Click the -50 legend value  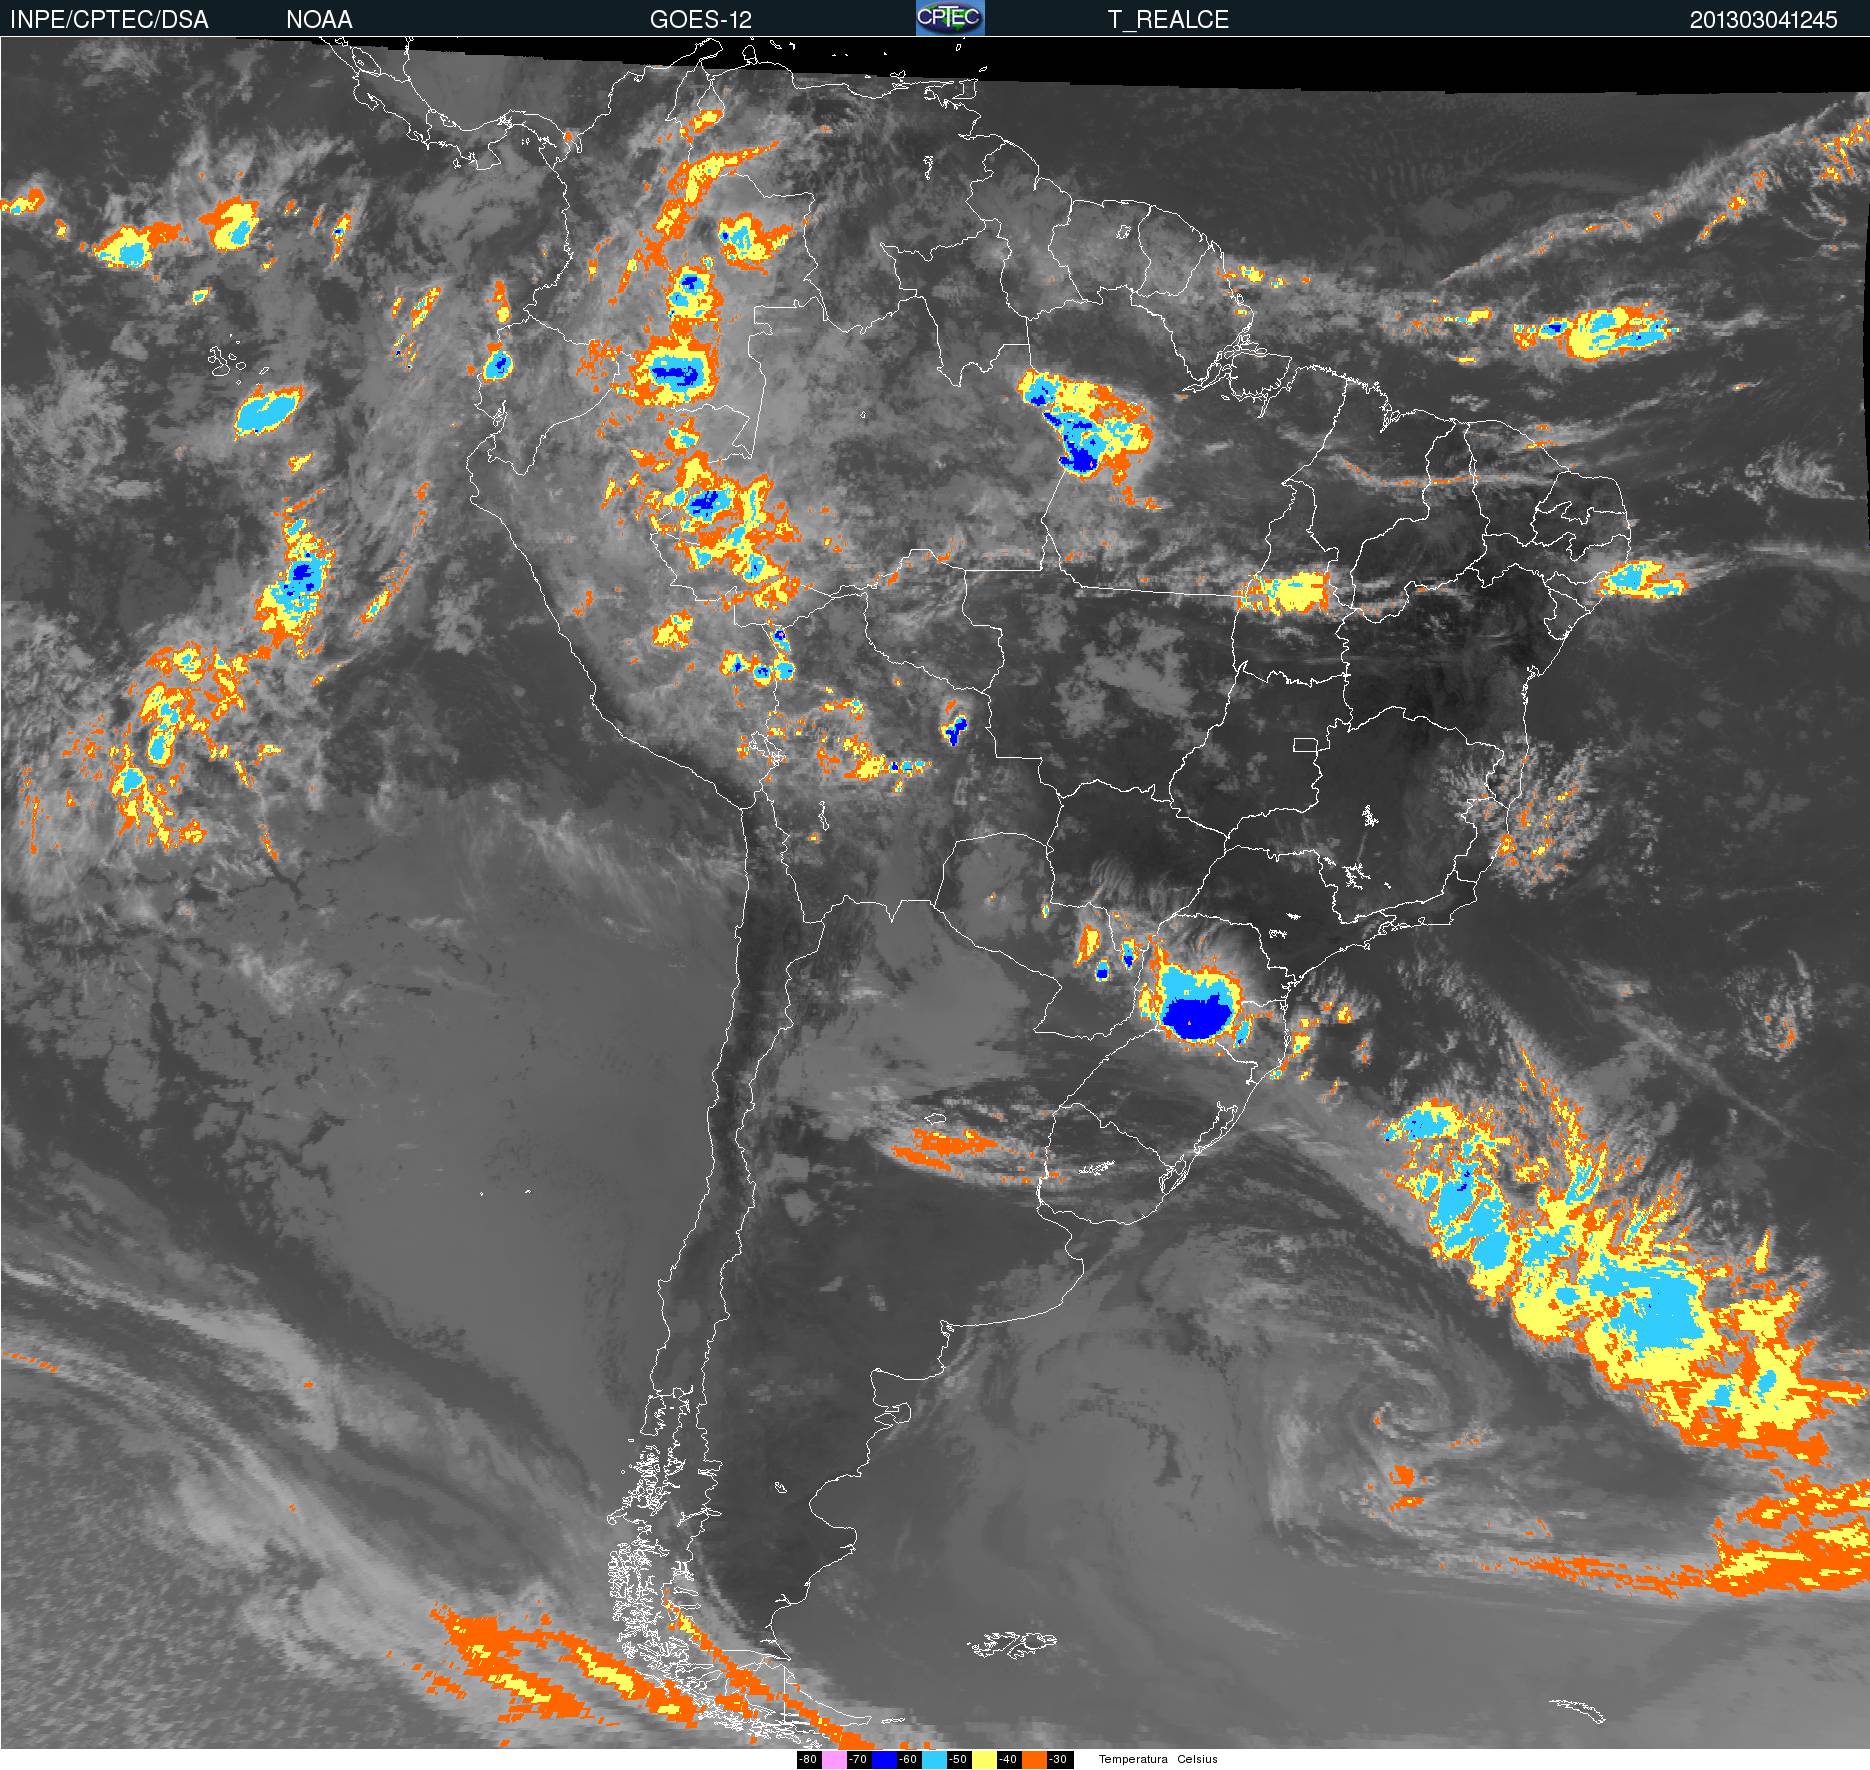tap(959, 1760)
